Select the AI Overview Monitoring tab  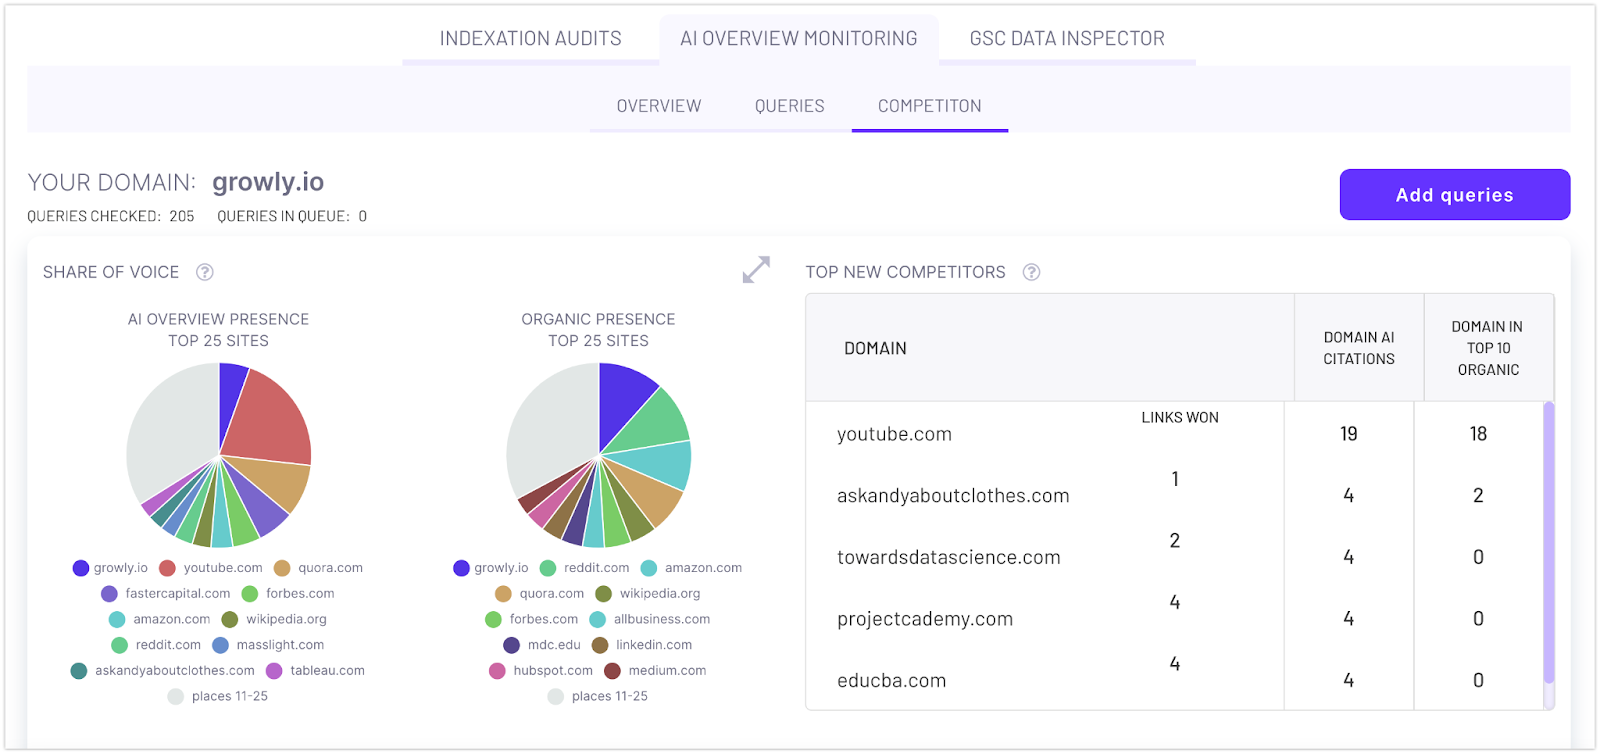[799, 39]
